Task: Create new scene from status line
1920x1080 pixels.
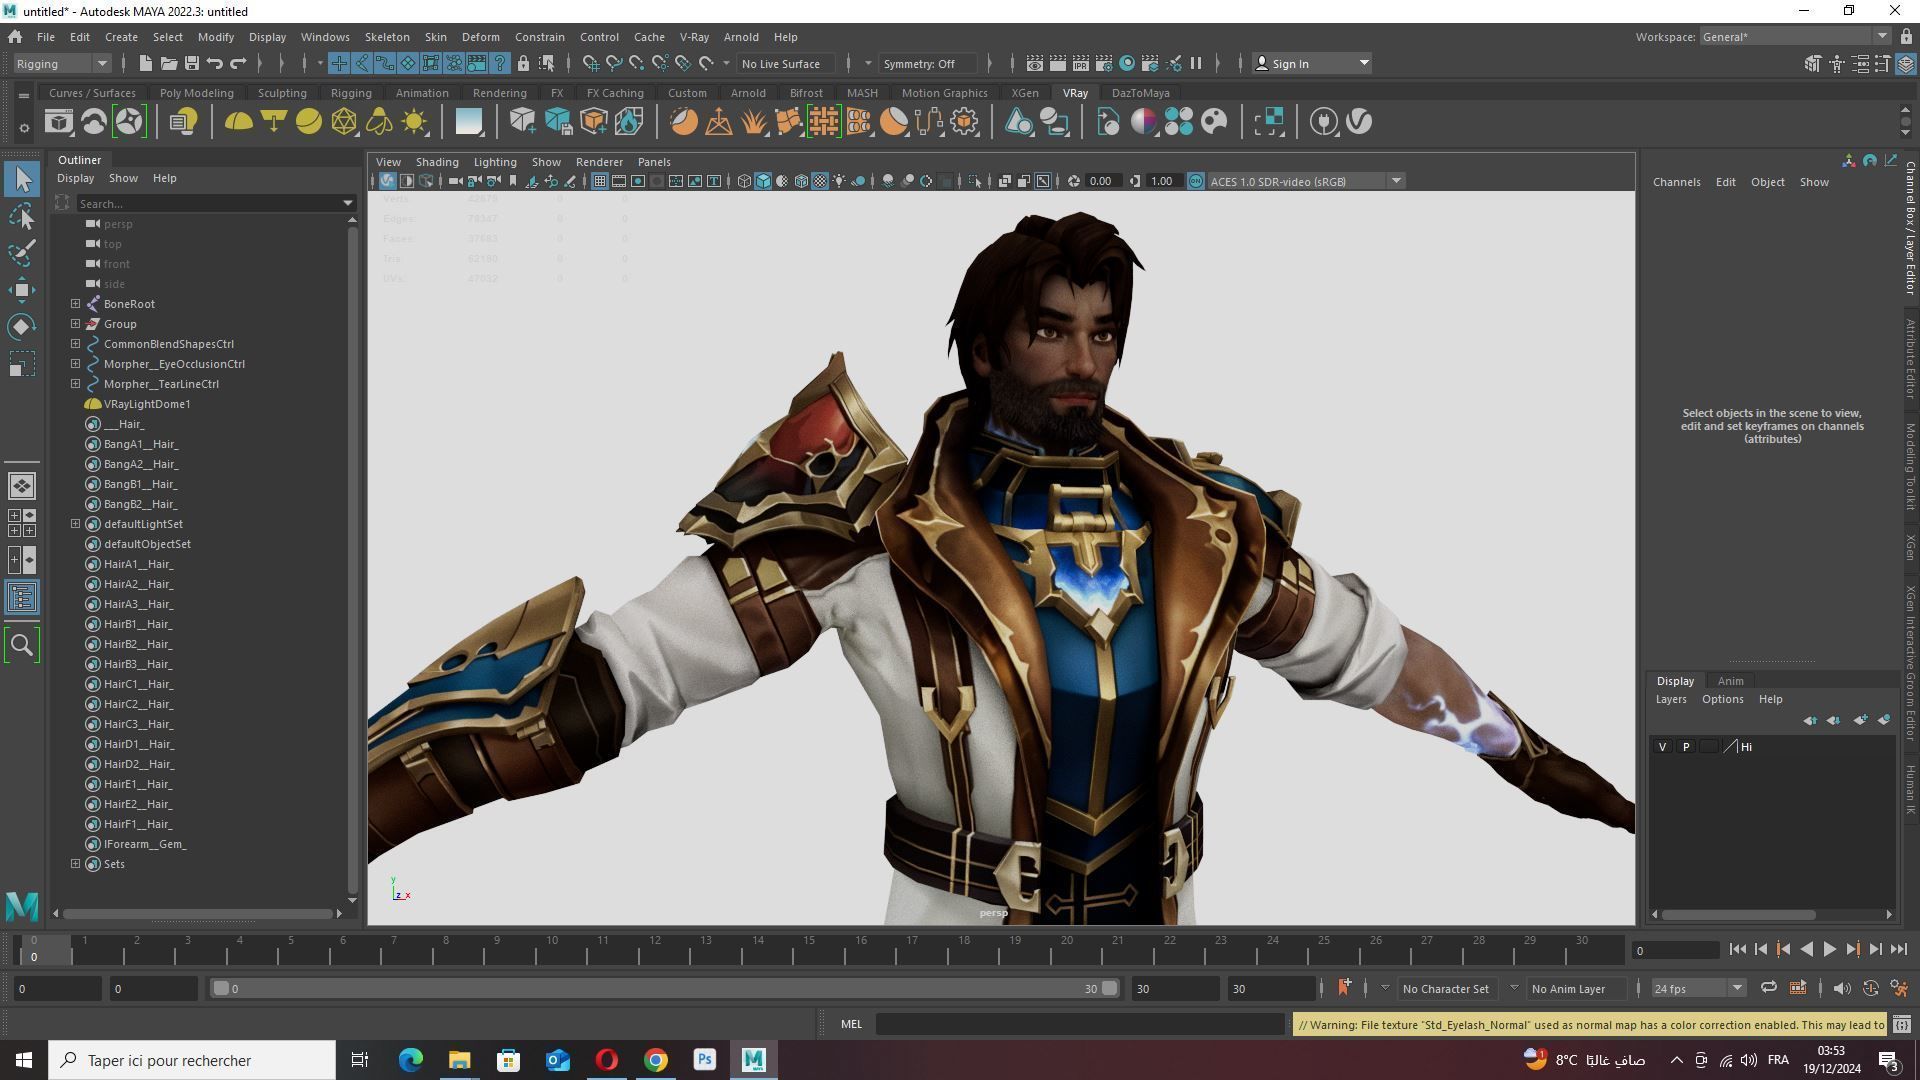Action: pyautogui.click(x=146, y=63)
